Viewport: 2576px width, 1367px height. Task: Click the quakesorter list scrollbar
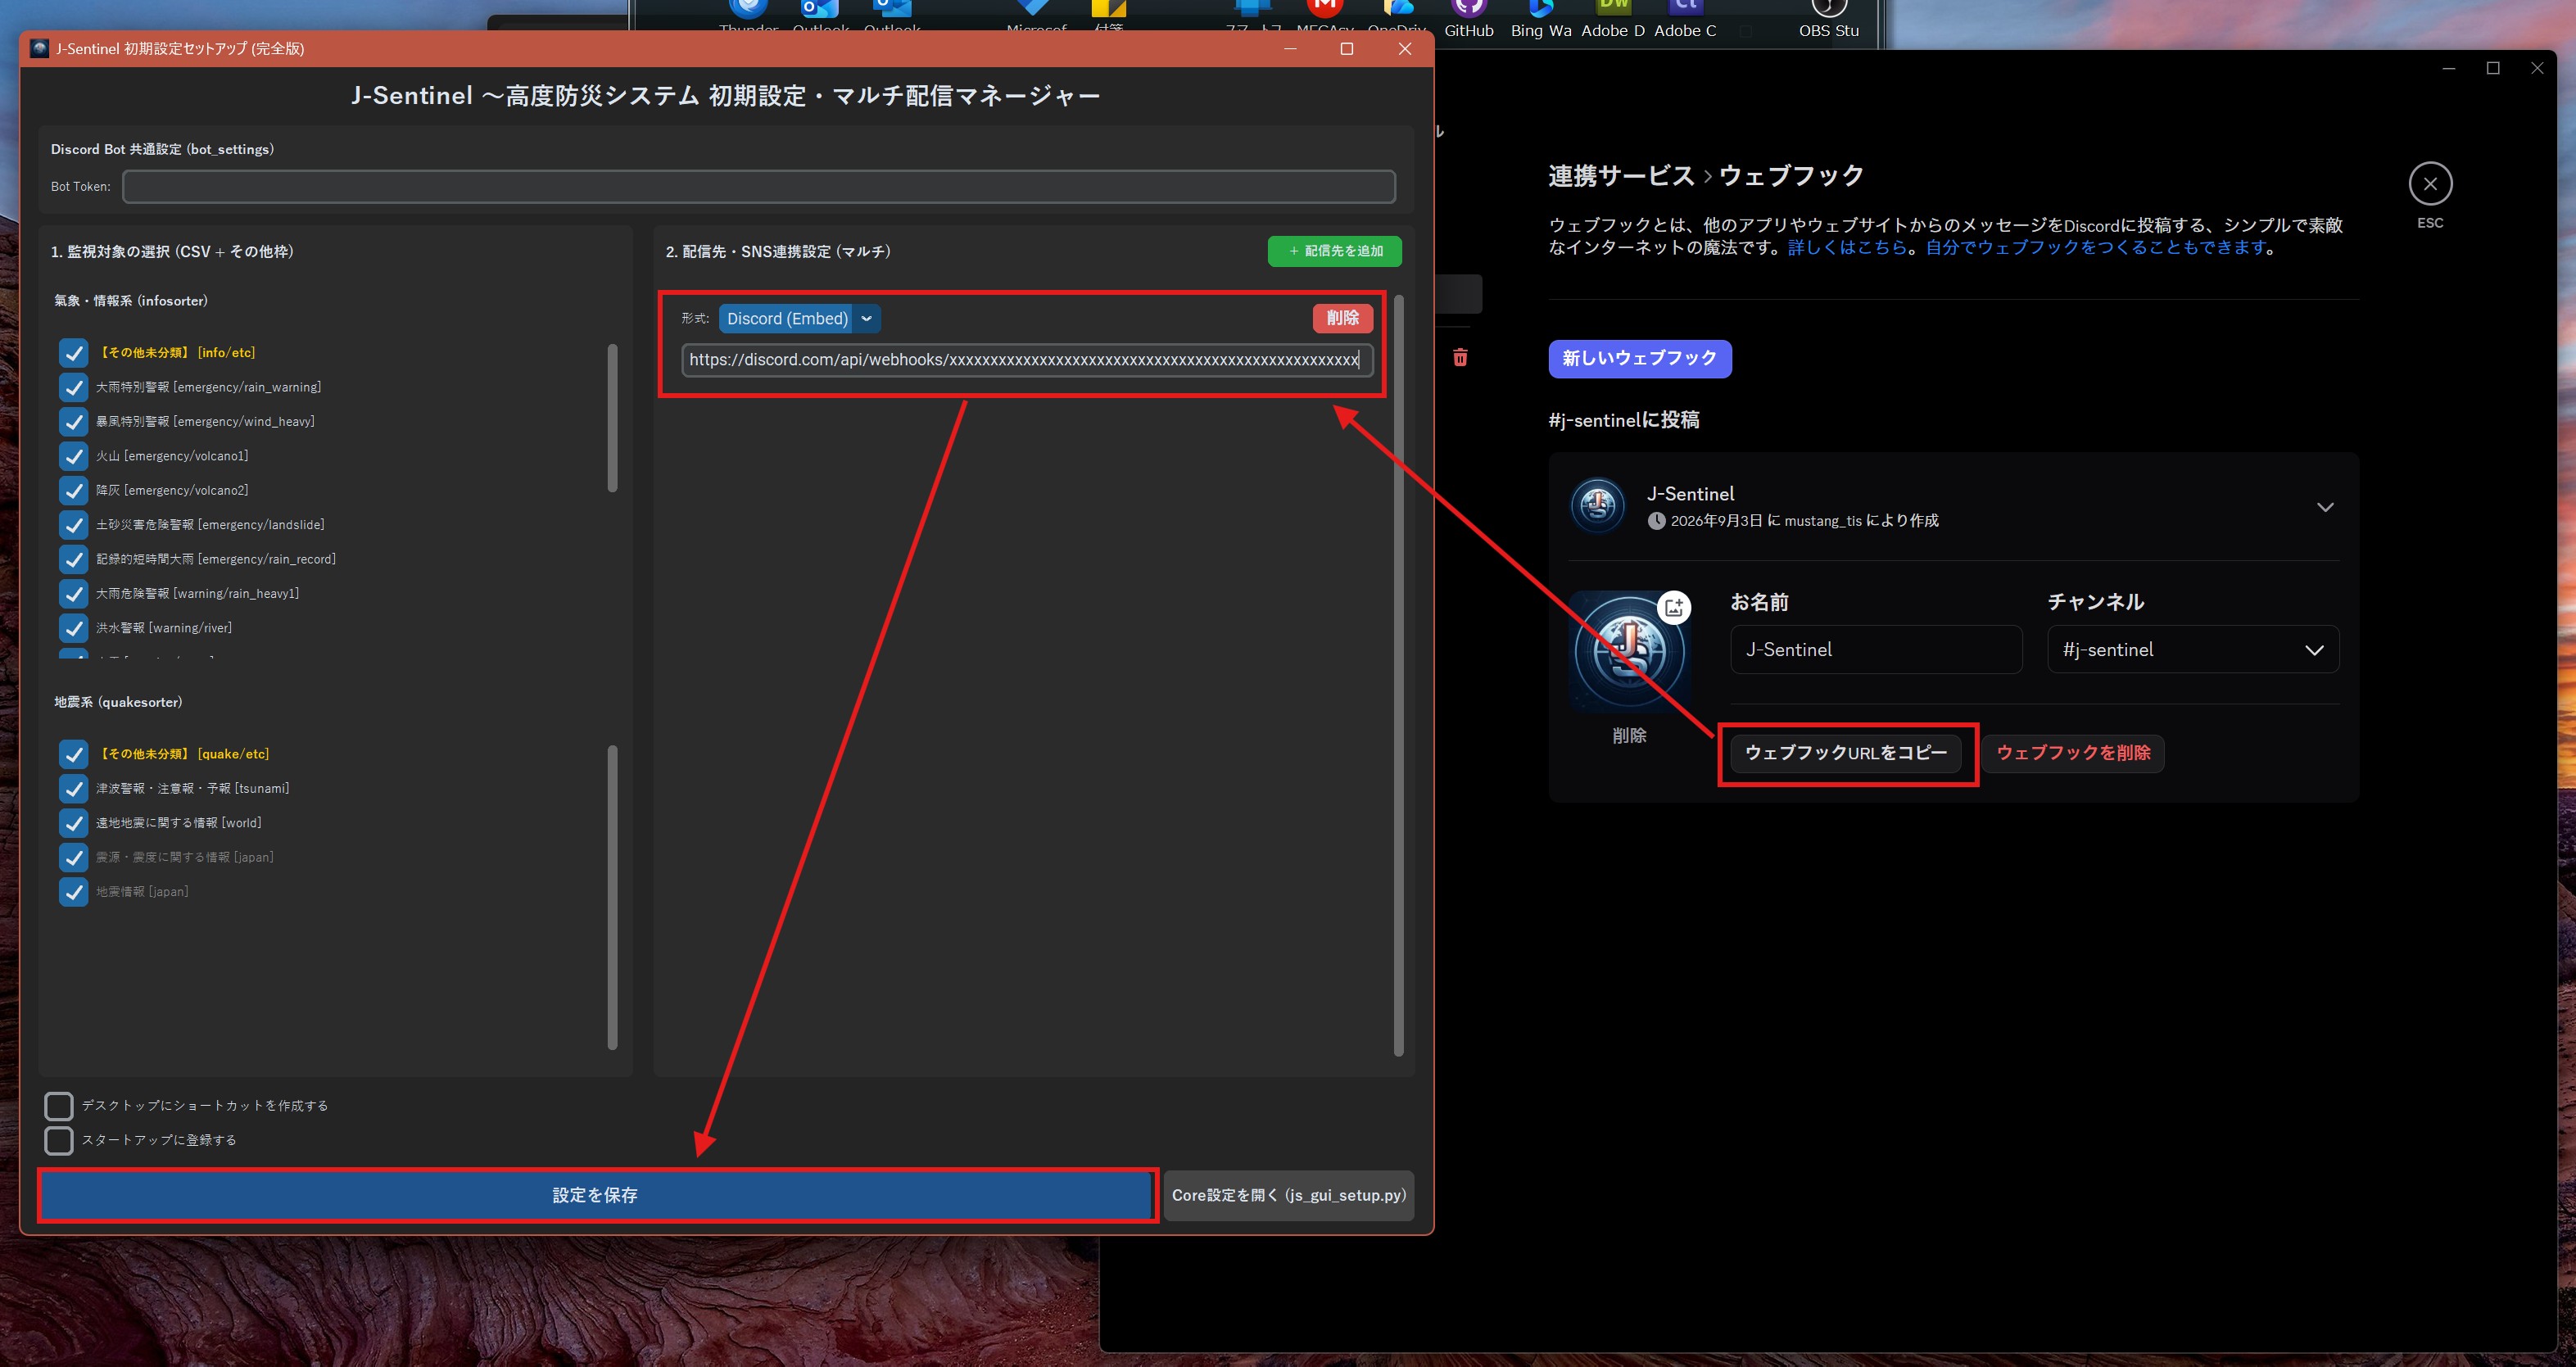(612, 897)
